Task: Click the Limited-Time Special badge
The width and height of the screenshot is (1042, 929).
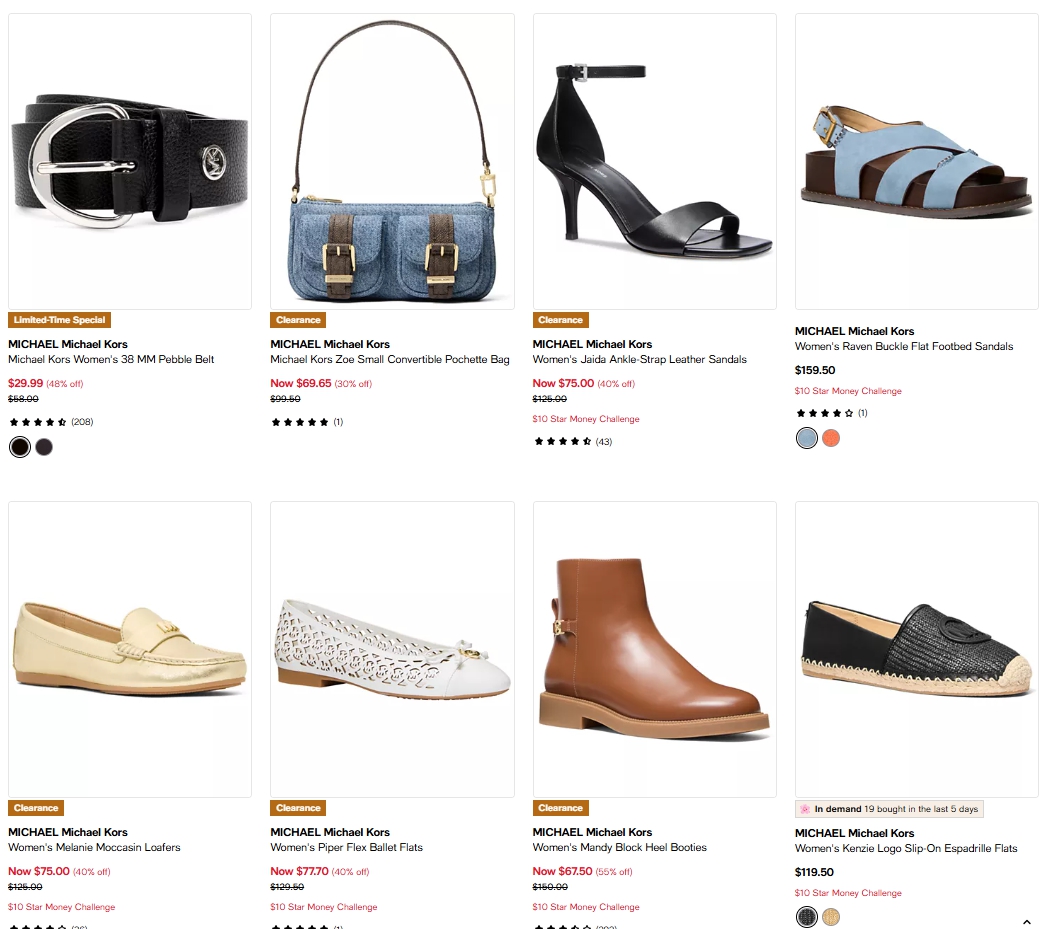Action: point(60,320)
